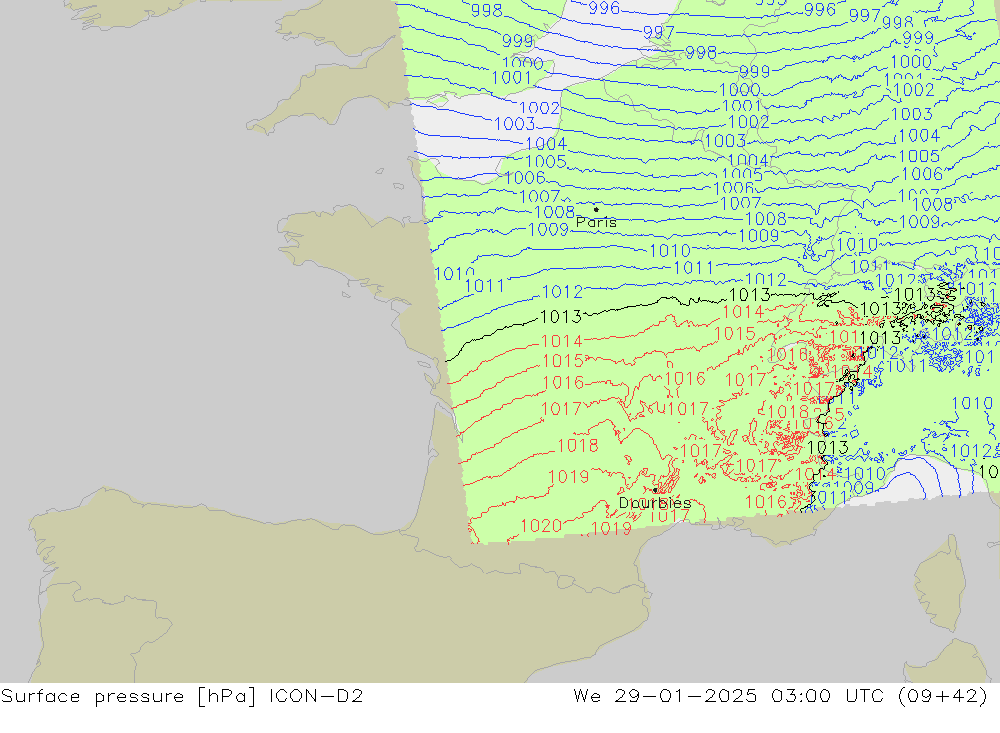Image resolution: width=1000 pixels, height=733 pixels.
Task: Click the island of Corsica on the map
Action: tap(939, 584)
